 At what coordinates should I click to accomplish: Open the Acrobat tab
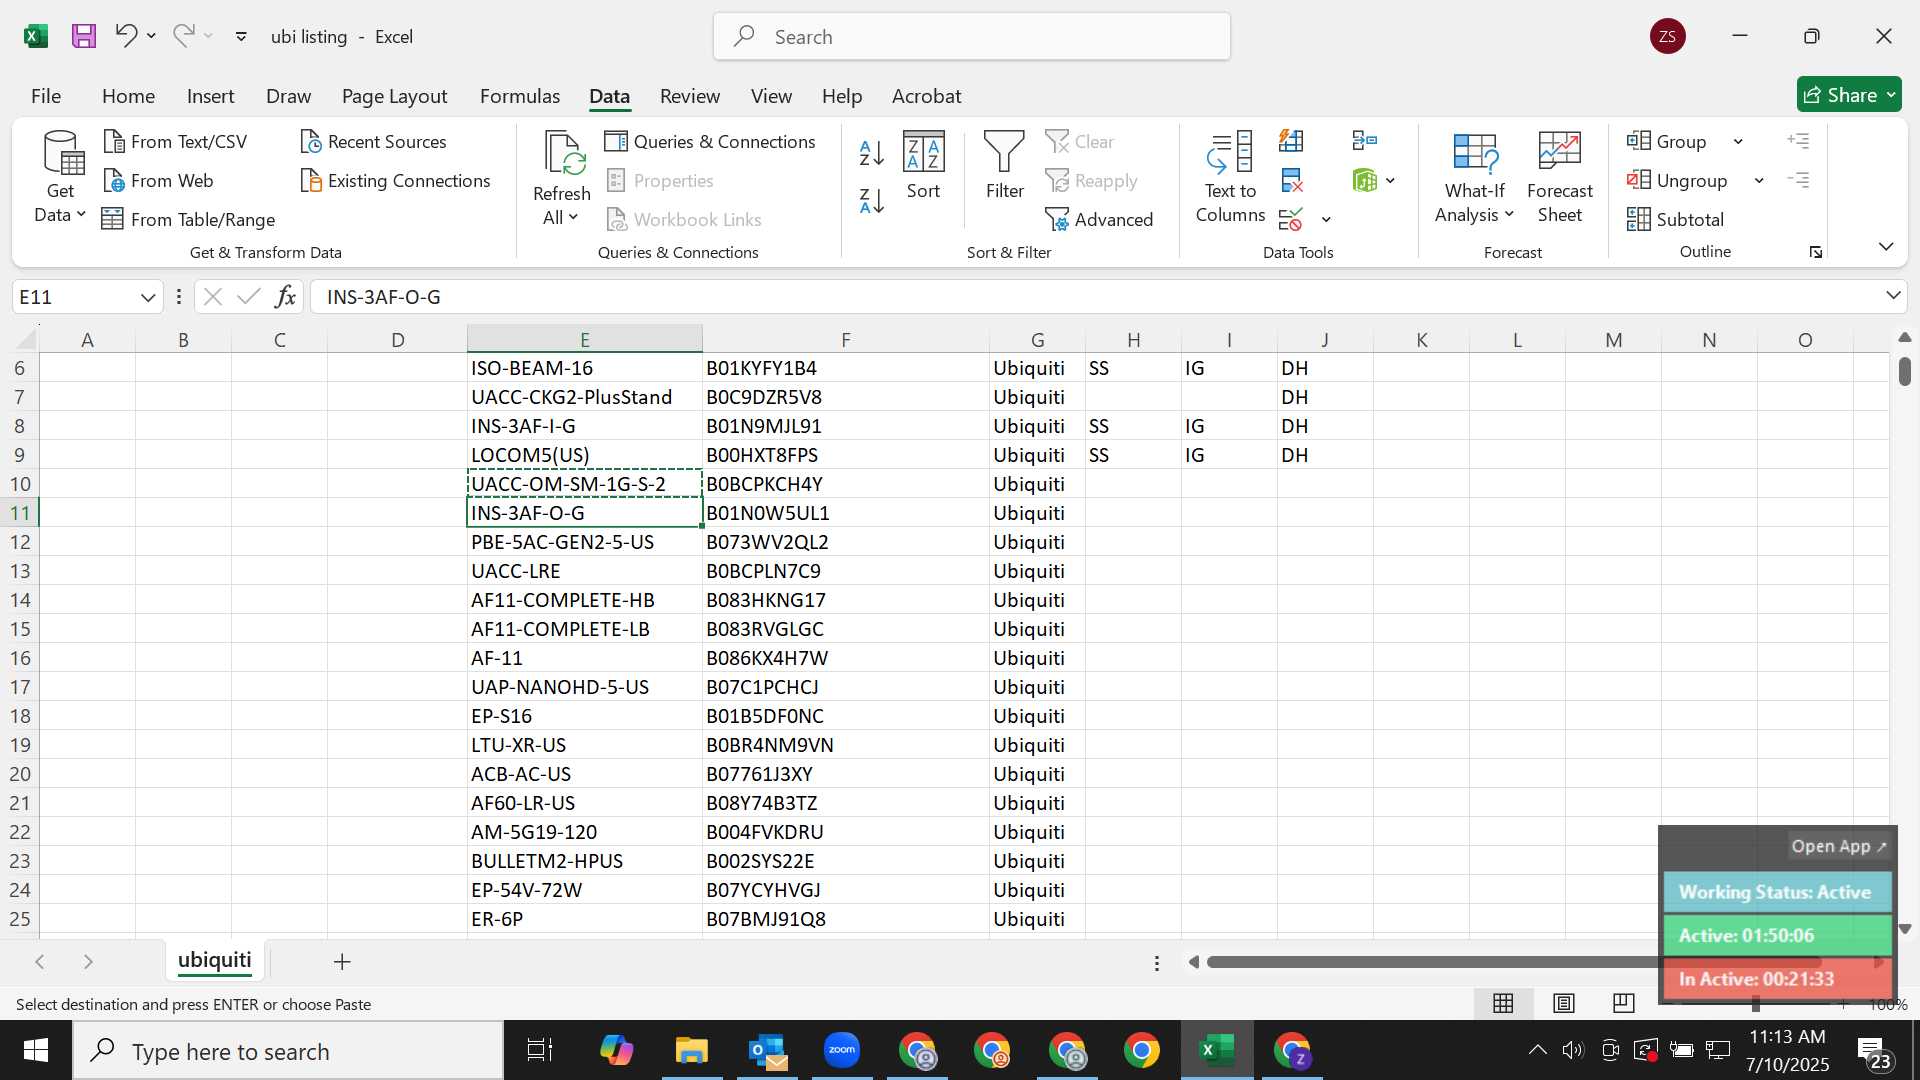pos(926,96)
